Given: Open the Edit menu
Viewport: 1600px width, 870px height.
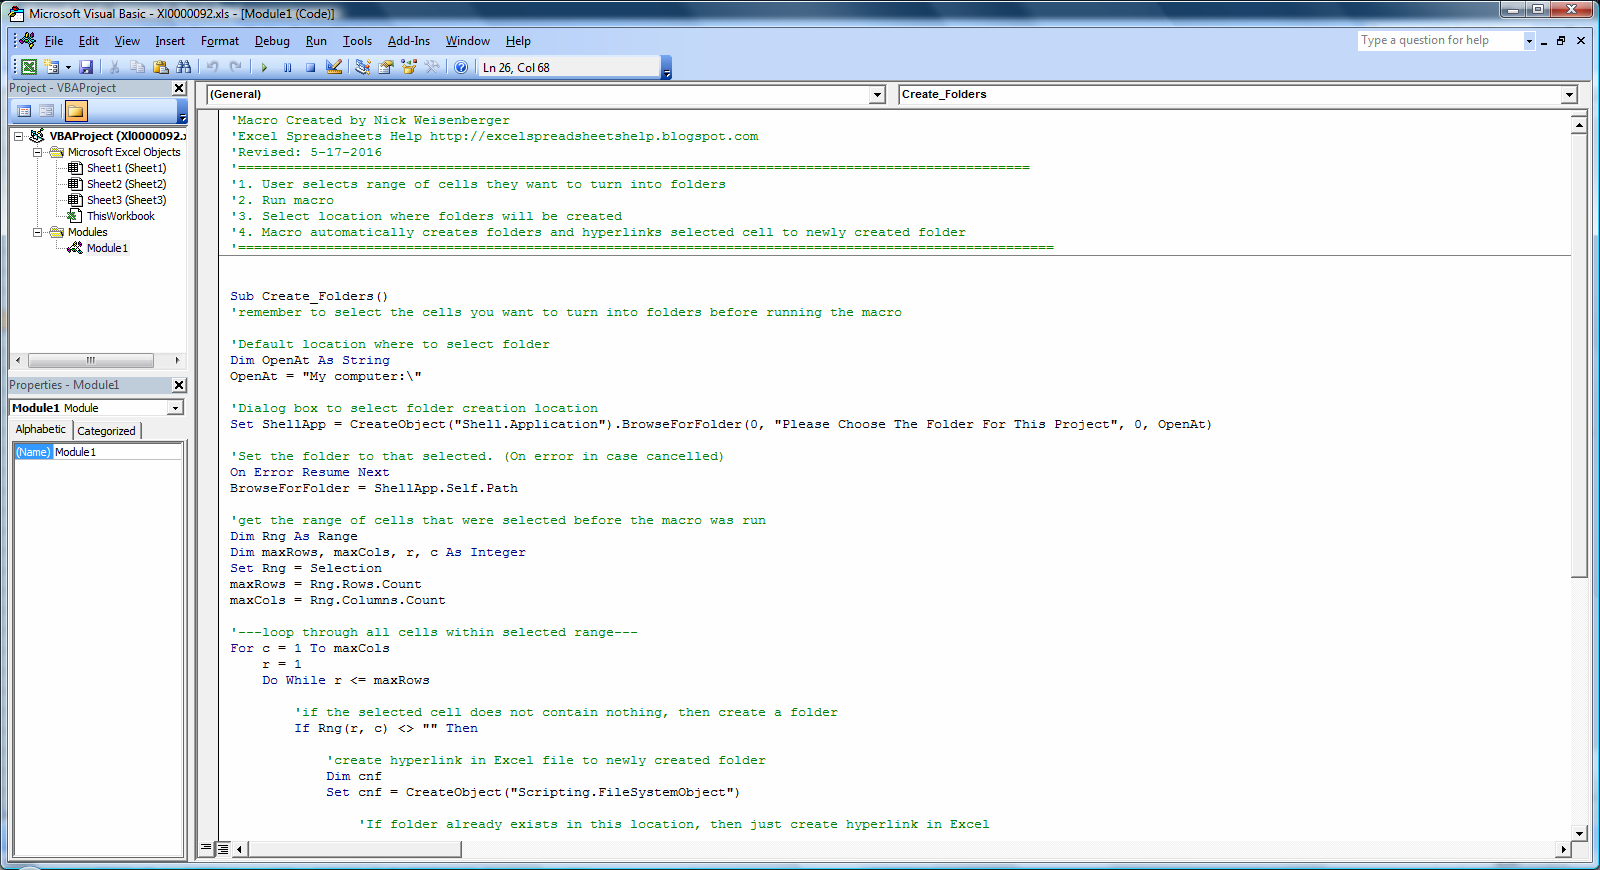Looking at the screenshot, I should (x=89, y=41).
